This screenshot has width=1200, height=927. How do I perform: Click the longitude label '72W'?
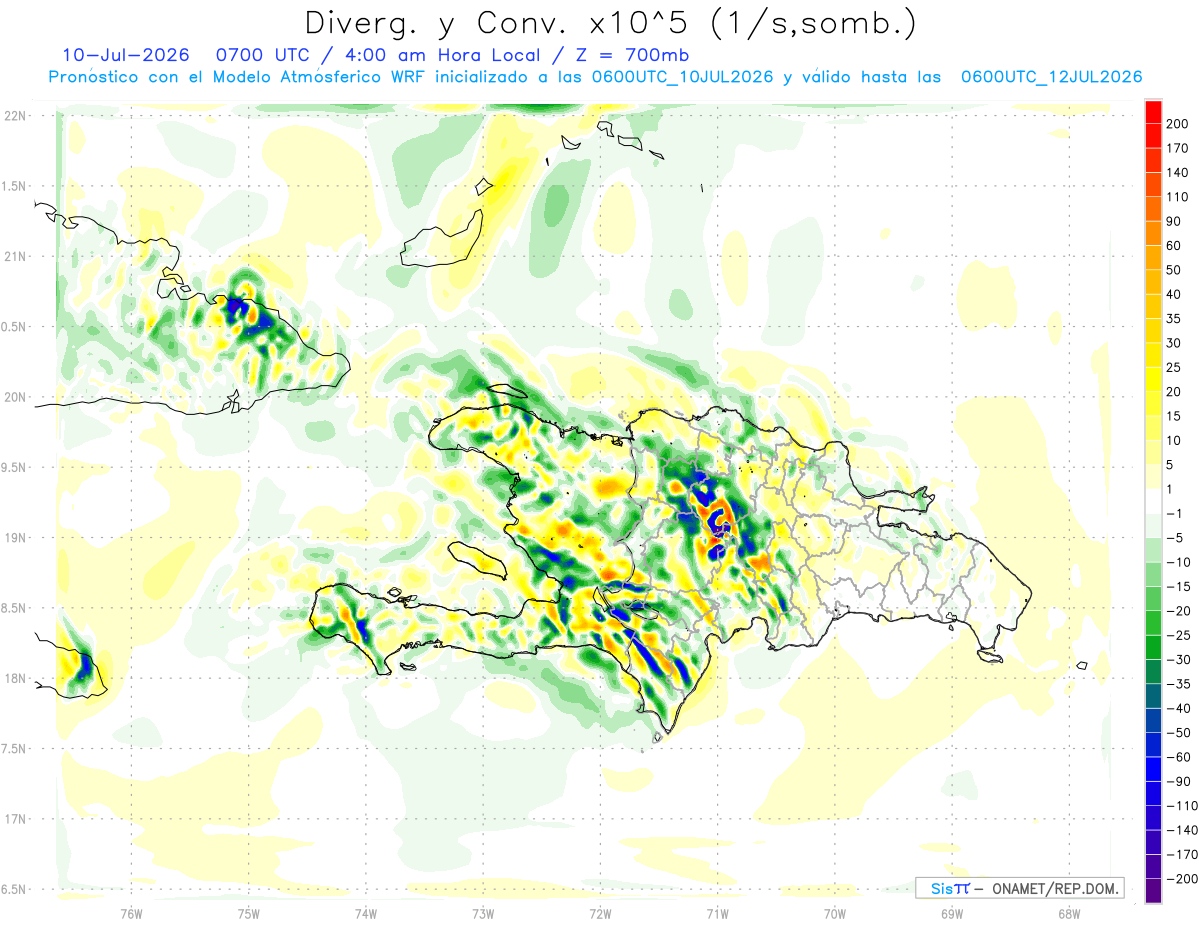[600, 914]
